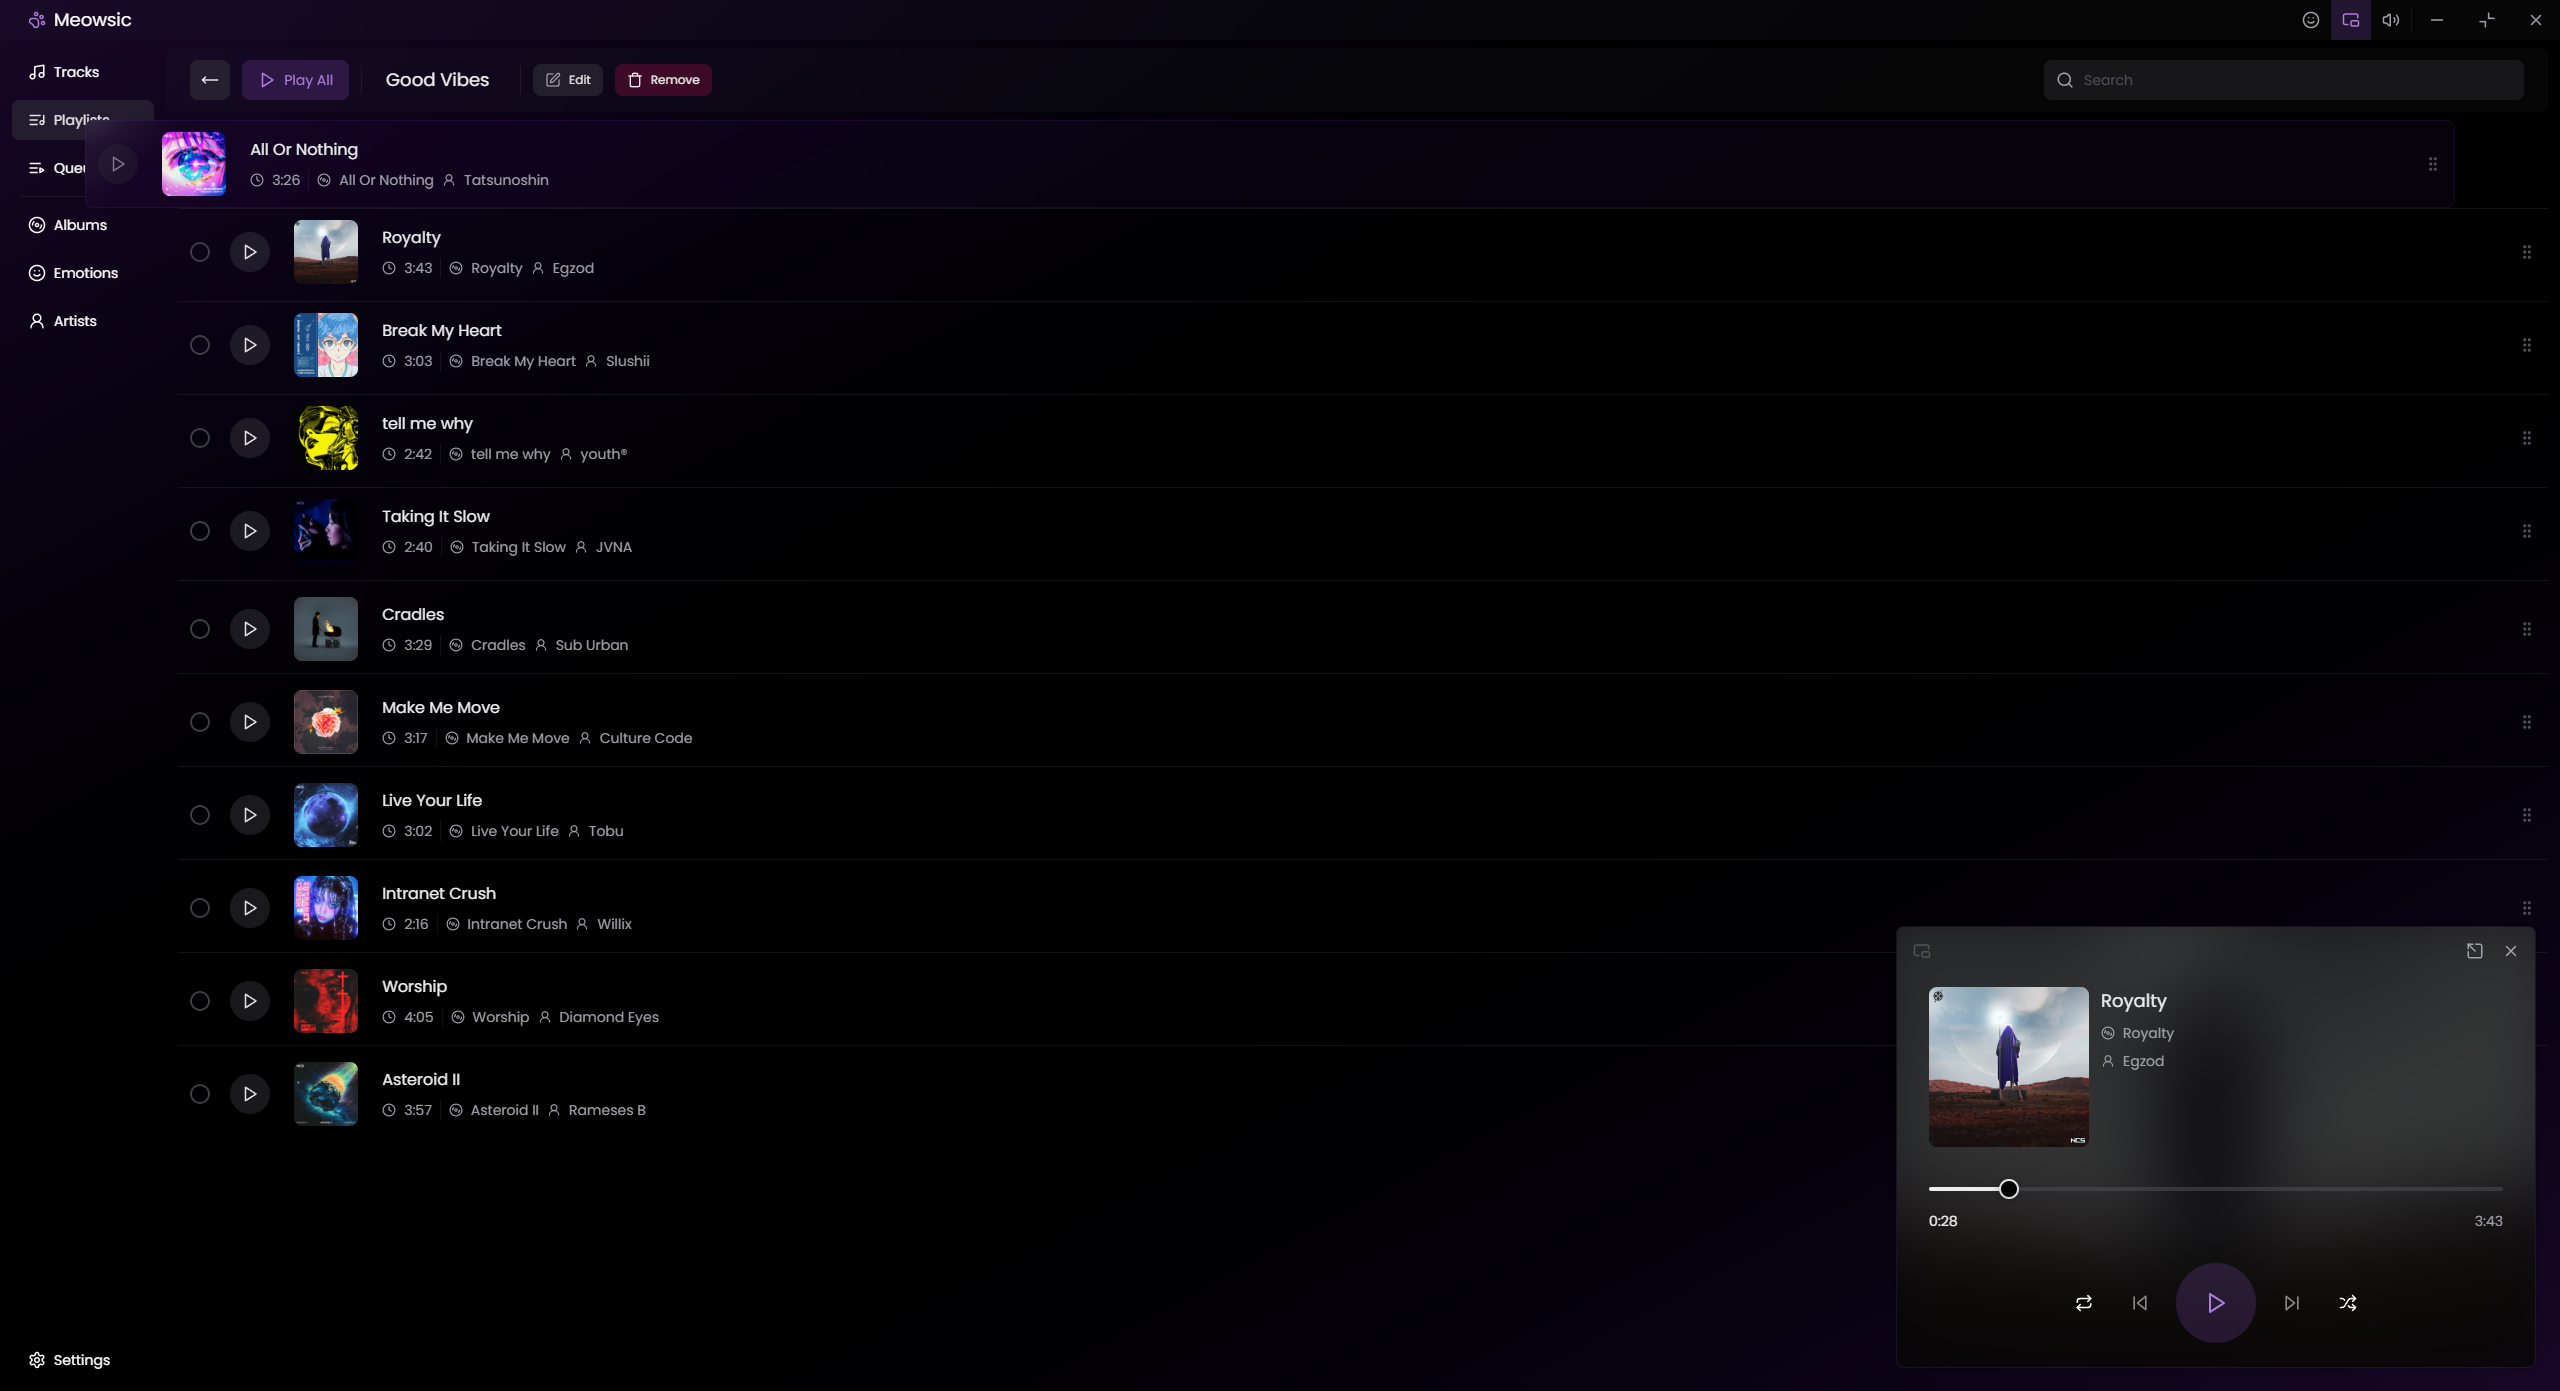Remove the Good Vibes playlist

click(x=663, y=80)
